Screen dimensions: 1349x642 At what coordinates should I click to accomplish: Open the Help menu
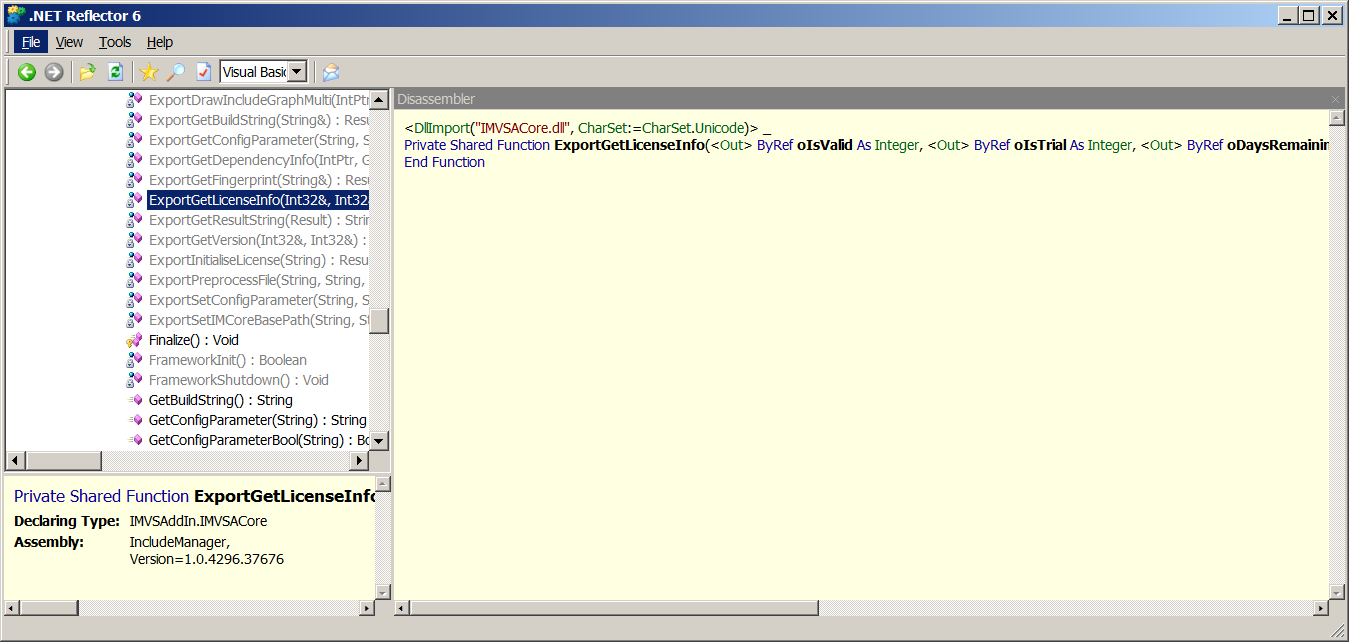[160, 42]
